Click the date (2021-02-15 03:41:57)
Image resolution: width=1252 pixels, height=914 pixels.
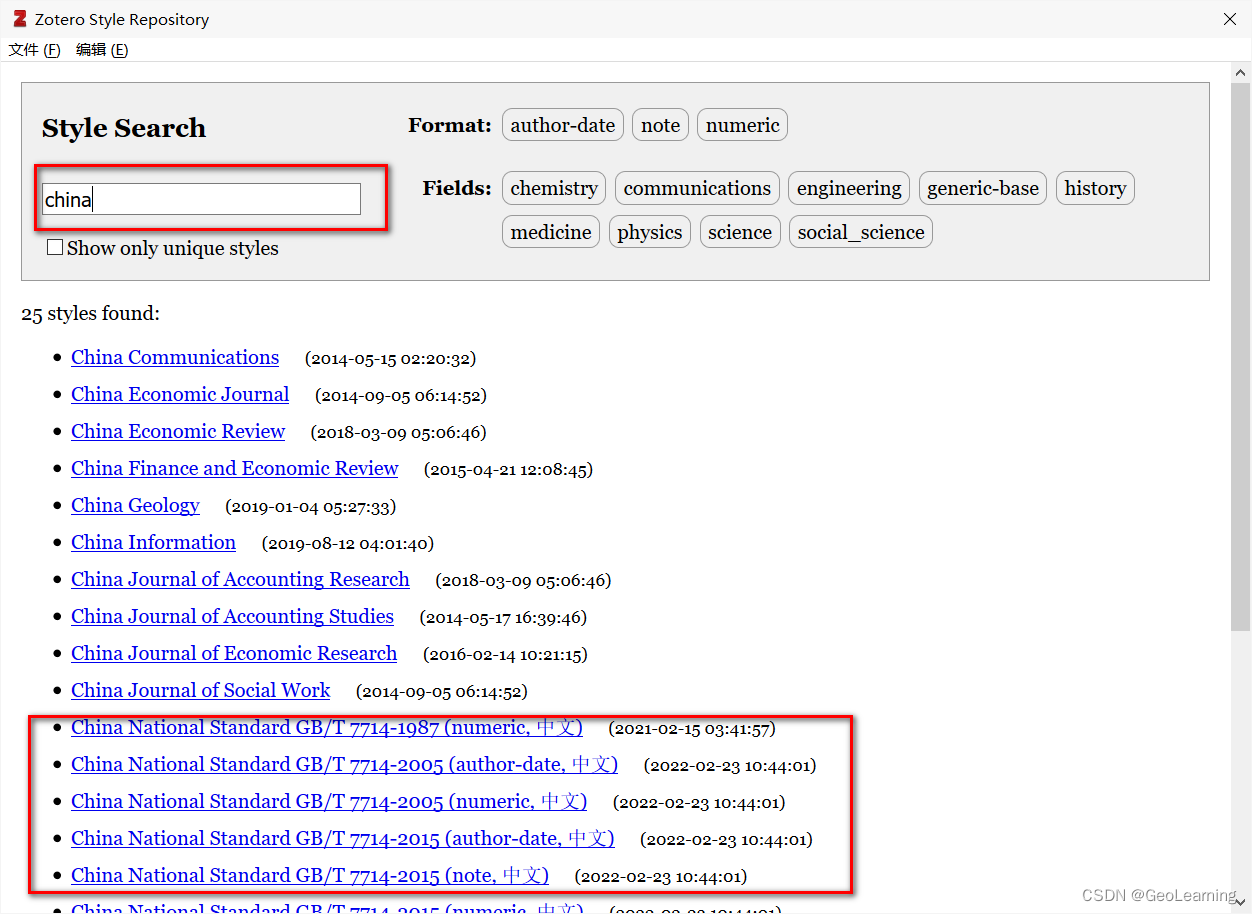click(692, 728)
